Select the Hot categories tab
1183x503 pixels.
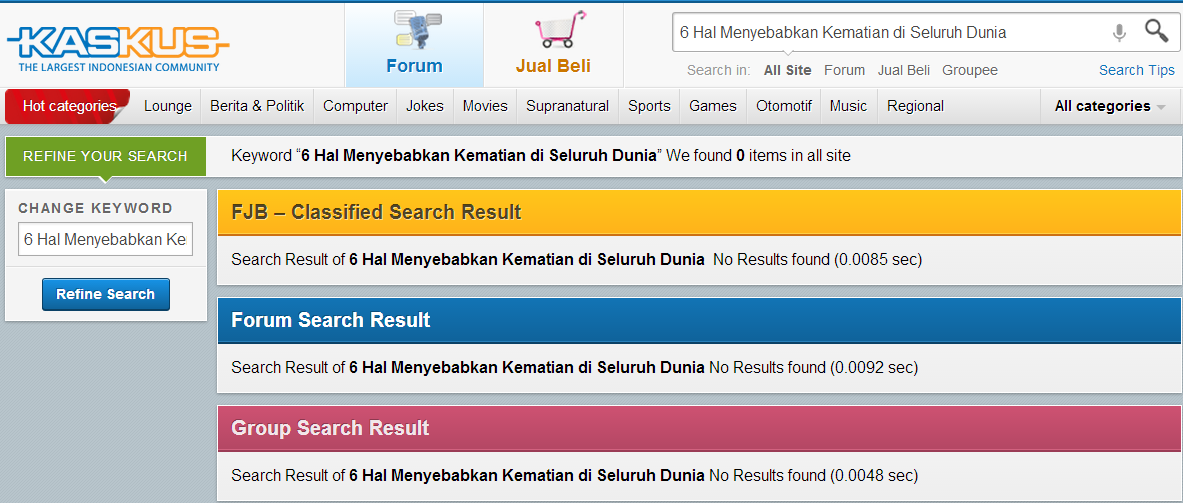(x=69, y=106)
